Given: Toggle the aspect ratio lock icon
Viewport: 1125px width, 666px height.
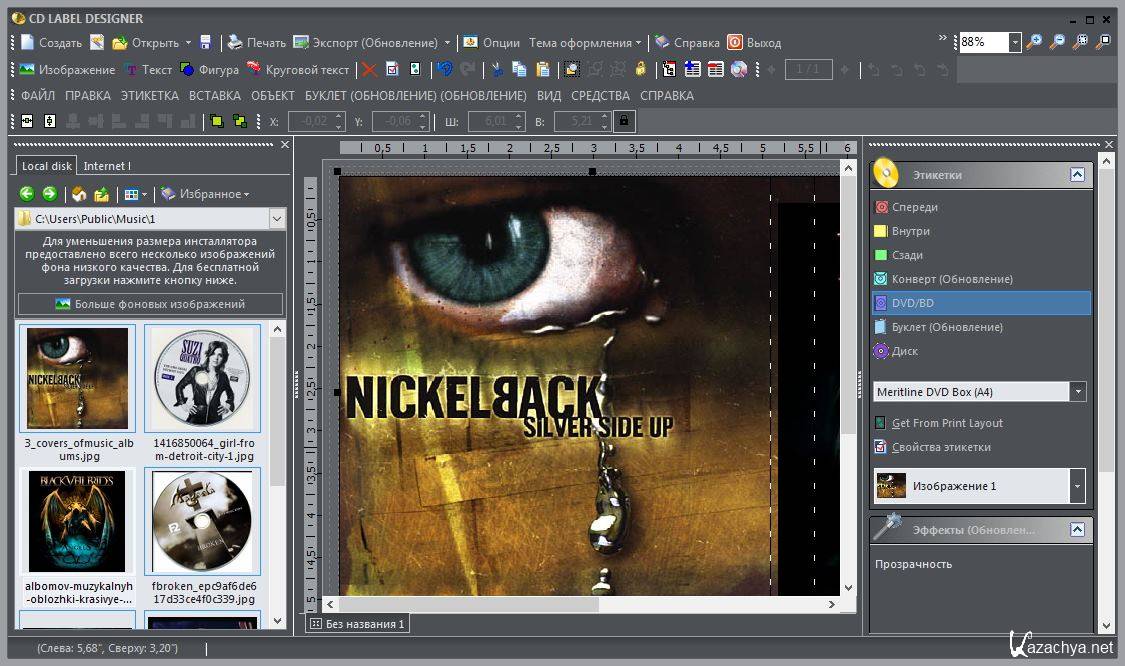Looking at the screenshot, I should click(x=623, y=121).
